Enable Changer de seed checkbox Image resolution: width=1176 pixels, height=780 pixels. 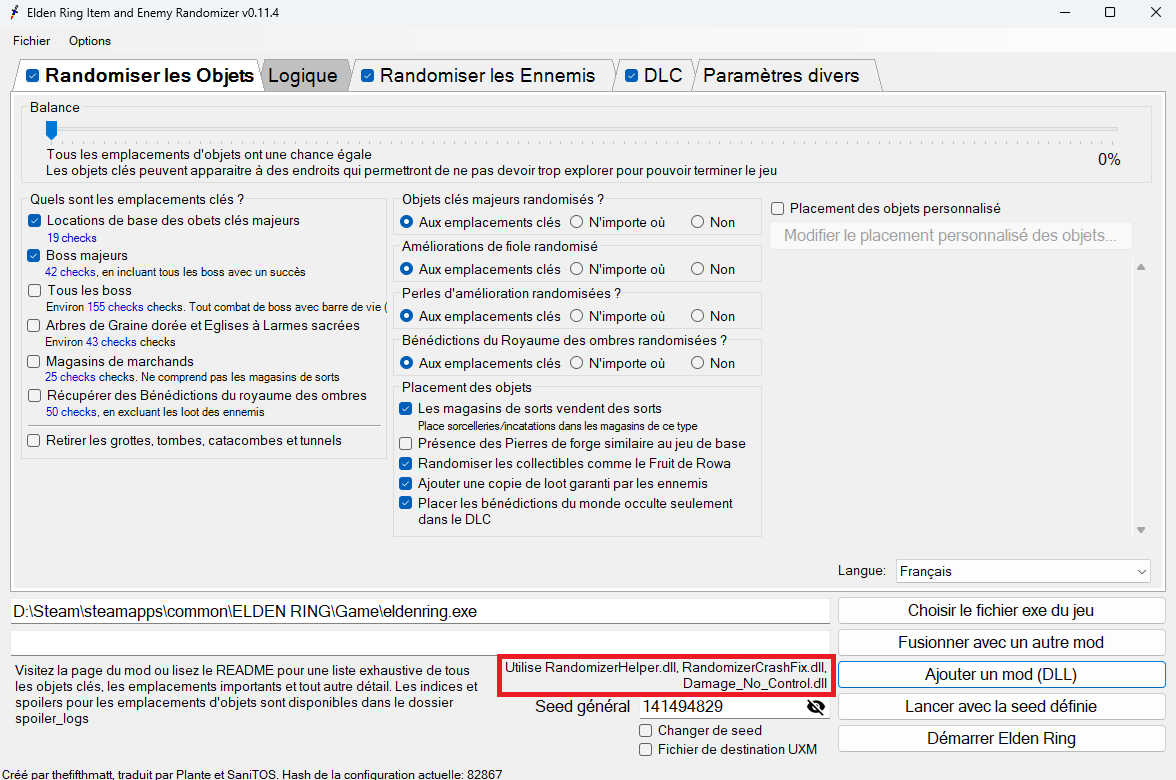coord(646,730)
